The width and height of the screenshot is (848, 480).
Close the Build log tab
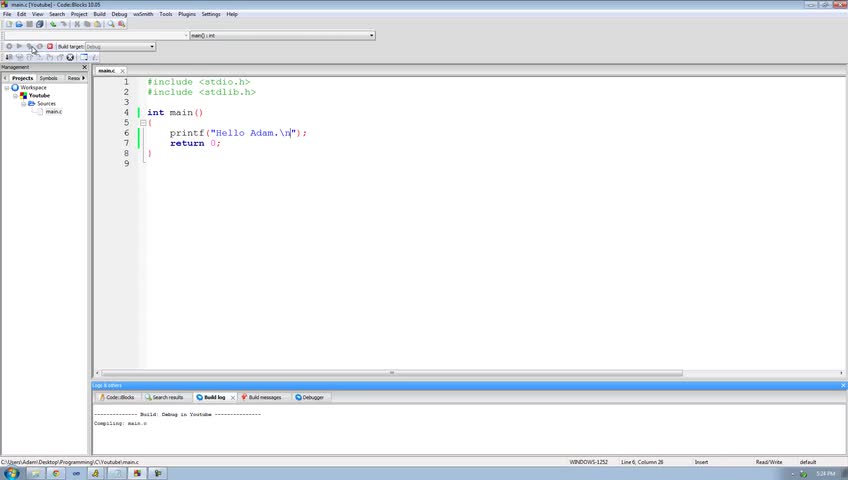[233, 397]
